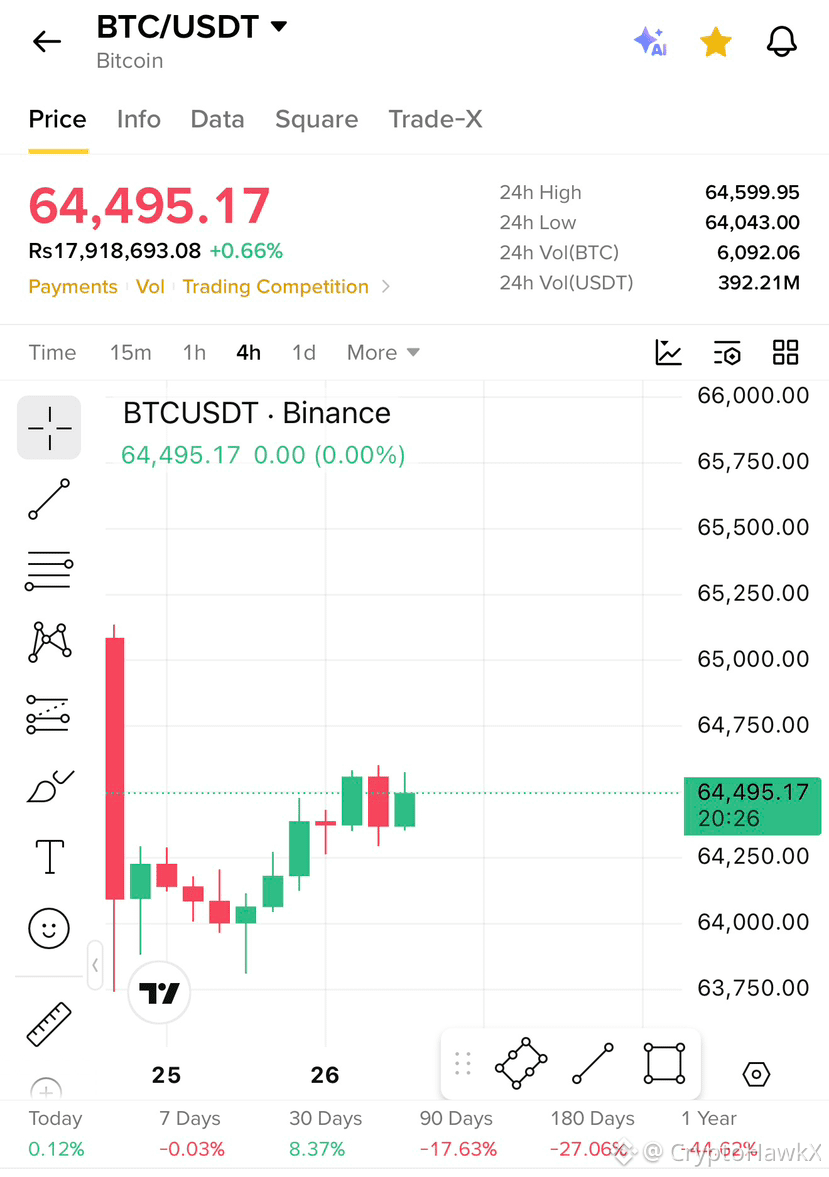
Task: Open the chart type line icon
Action: tap(668, 352)
